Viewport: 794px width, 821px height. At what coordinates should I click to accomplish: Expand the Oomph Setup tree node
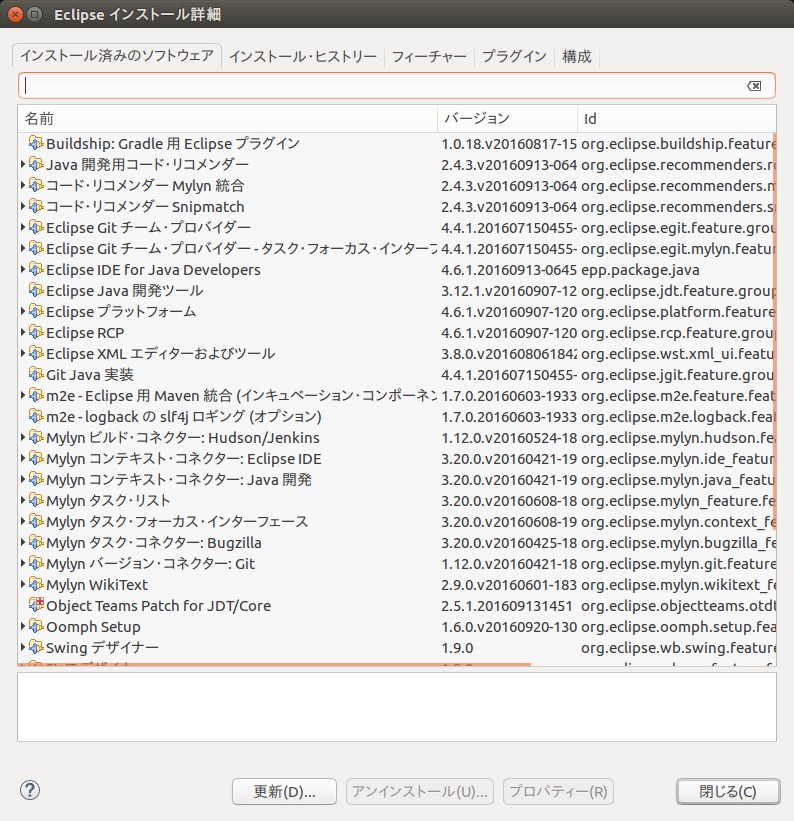pyautogui.click(x=23, y=626)
